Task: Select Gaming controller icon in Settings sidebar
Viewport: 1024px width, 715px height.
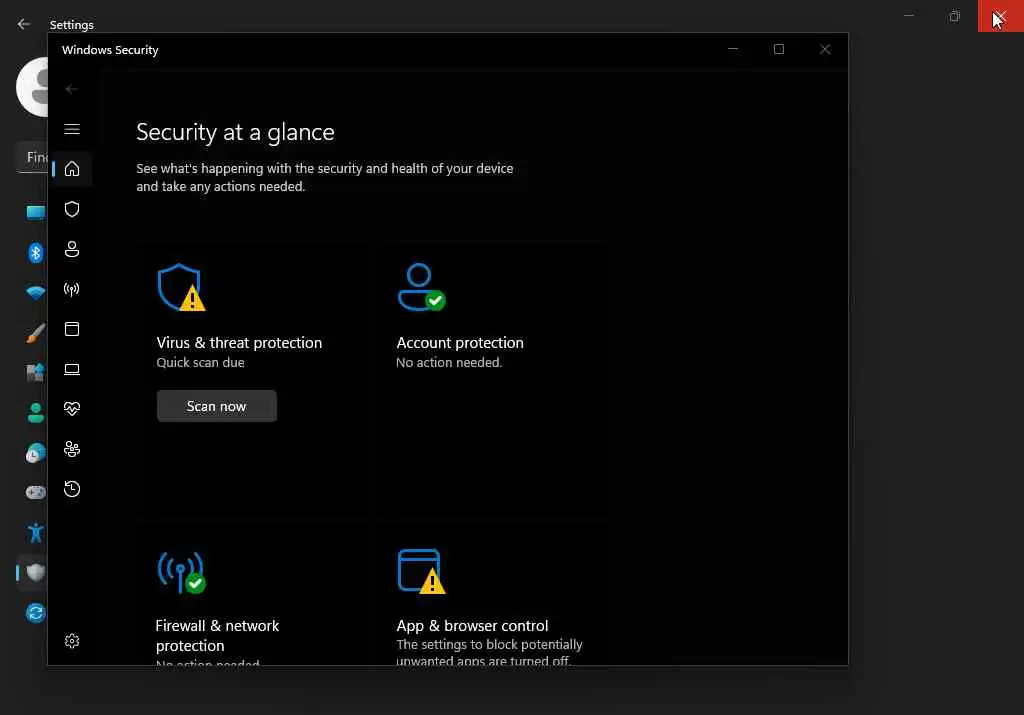Action: point(36,492)
